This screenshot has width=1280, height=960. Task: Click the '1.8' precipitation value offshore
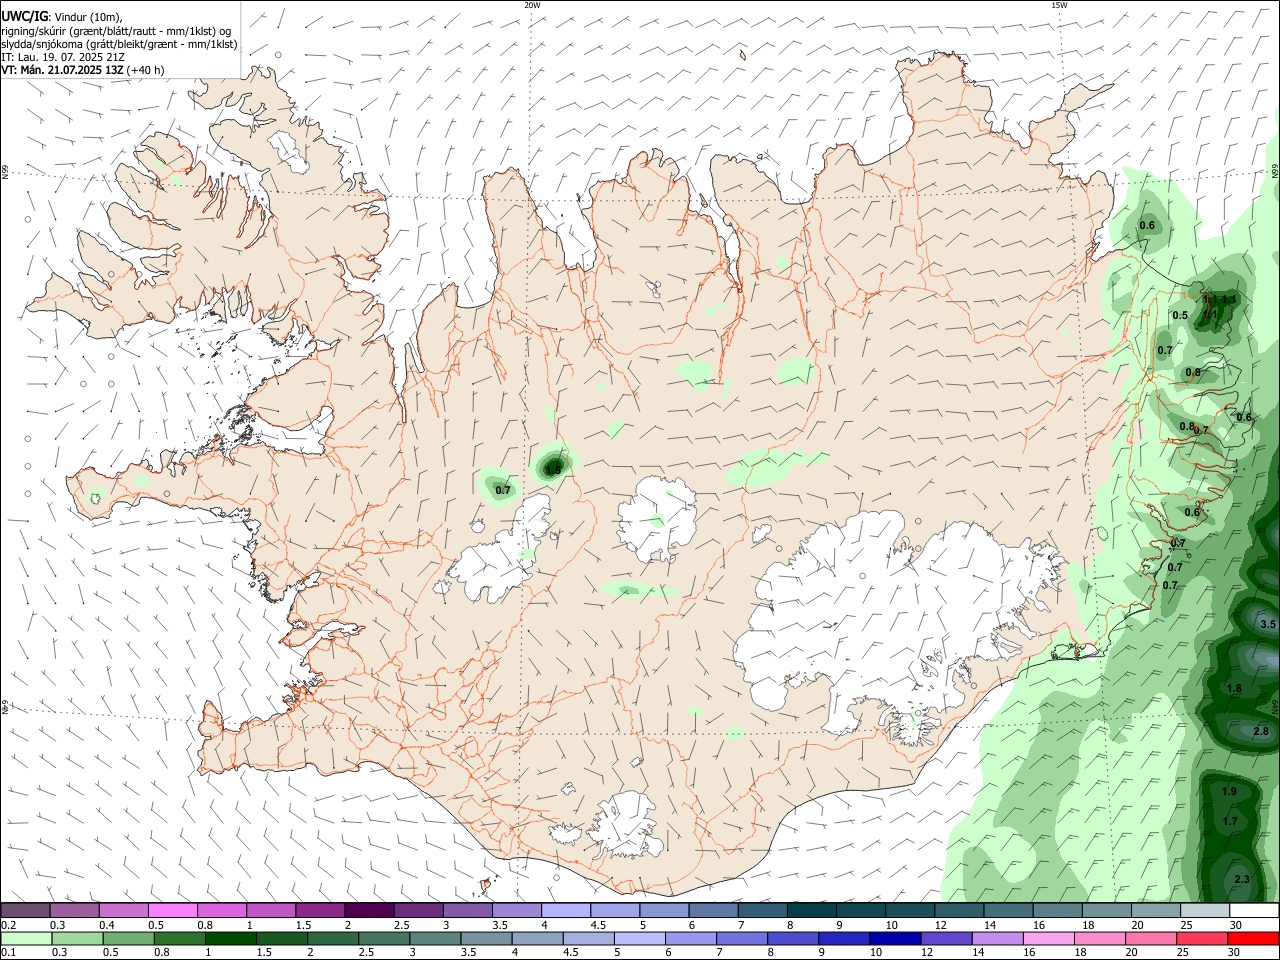pos(1234,688)
